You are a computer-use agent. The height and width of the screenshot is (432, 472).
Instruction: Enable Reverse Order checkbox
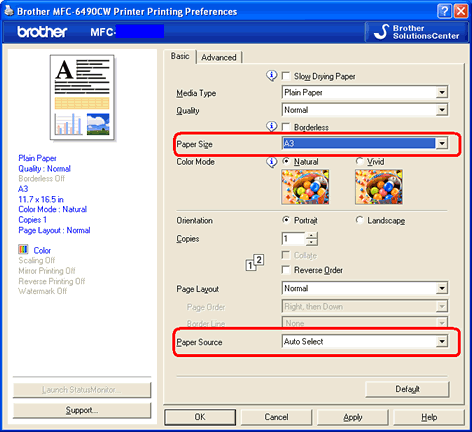286,270
